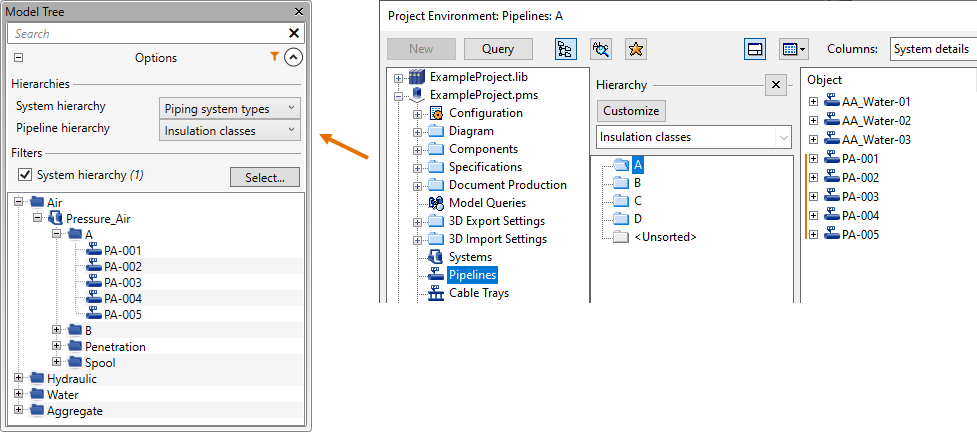Click the orange filter funnel icon

pos(276,58)
